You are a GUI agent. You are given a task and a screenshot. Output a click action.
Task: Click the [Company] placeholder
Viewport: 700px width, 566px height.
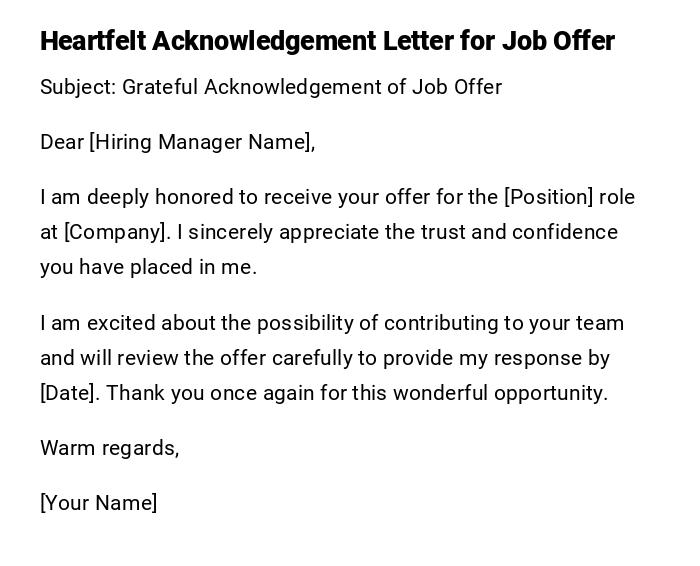click(116, 232)
